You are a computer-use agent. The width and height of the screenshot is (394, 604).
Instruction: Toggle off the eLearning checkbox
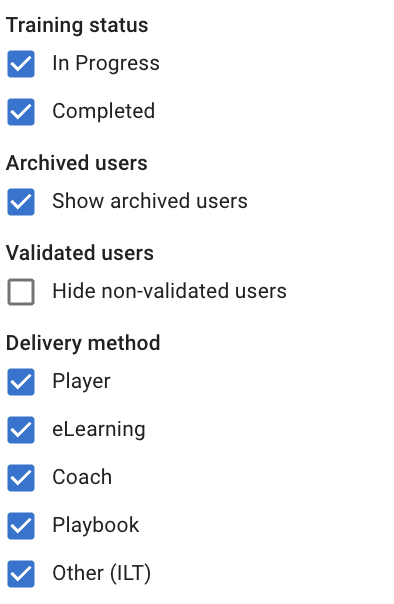(21, 430)
